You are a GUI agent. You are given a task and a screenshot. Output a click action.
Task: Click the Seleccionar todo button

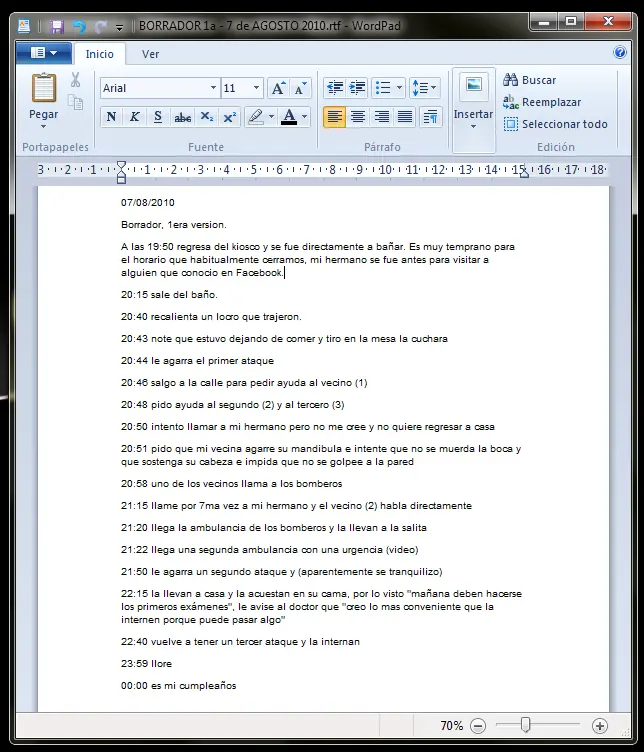click(555, 124)
